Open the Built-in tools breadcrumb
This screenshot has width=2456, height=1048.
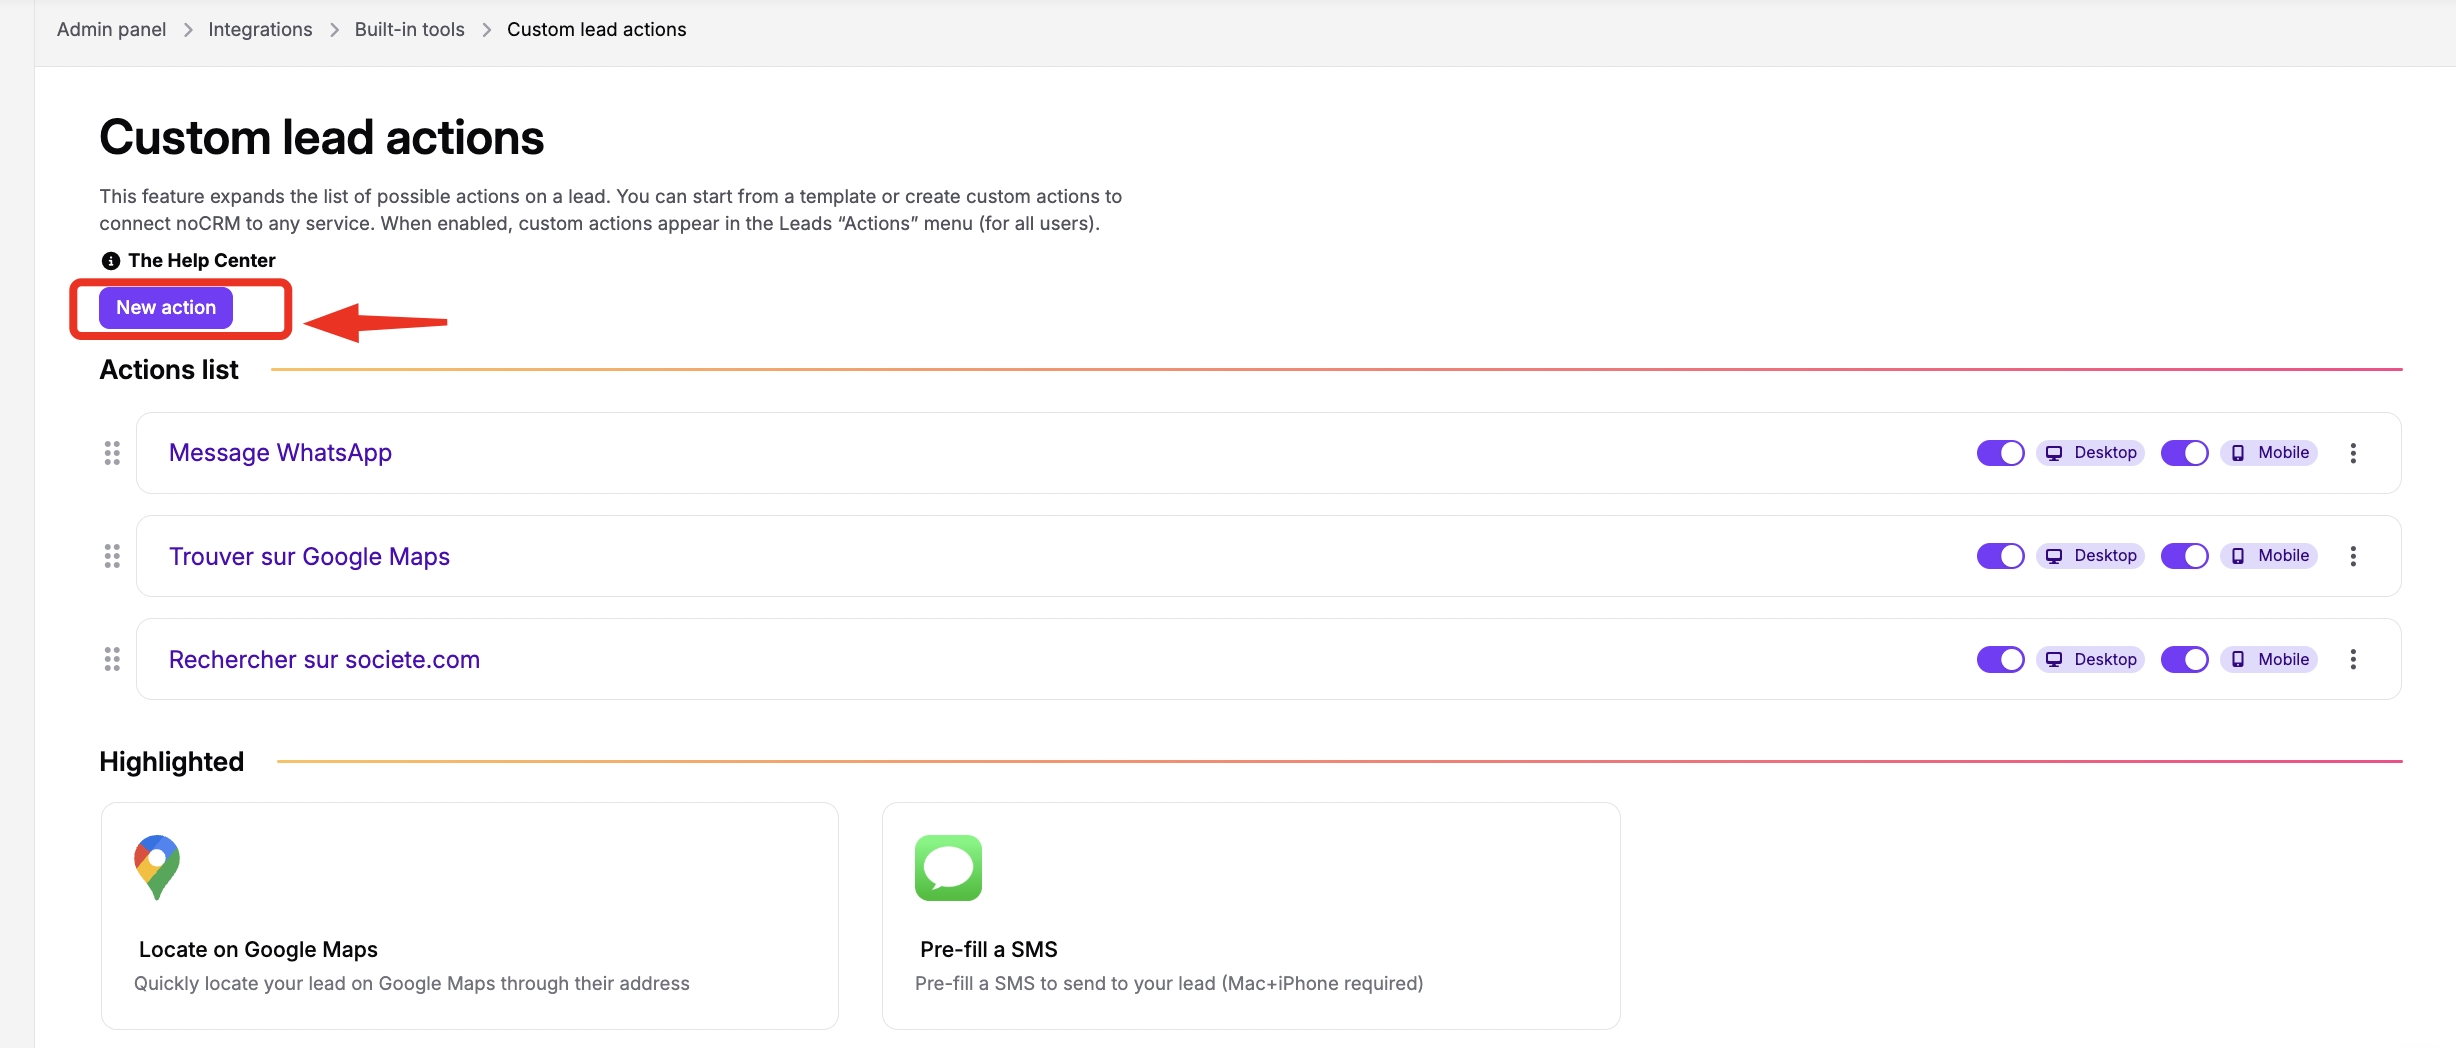(x=409, y=30)
